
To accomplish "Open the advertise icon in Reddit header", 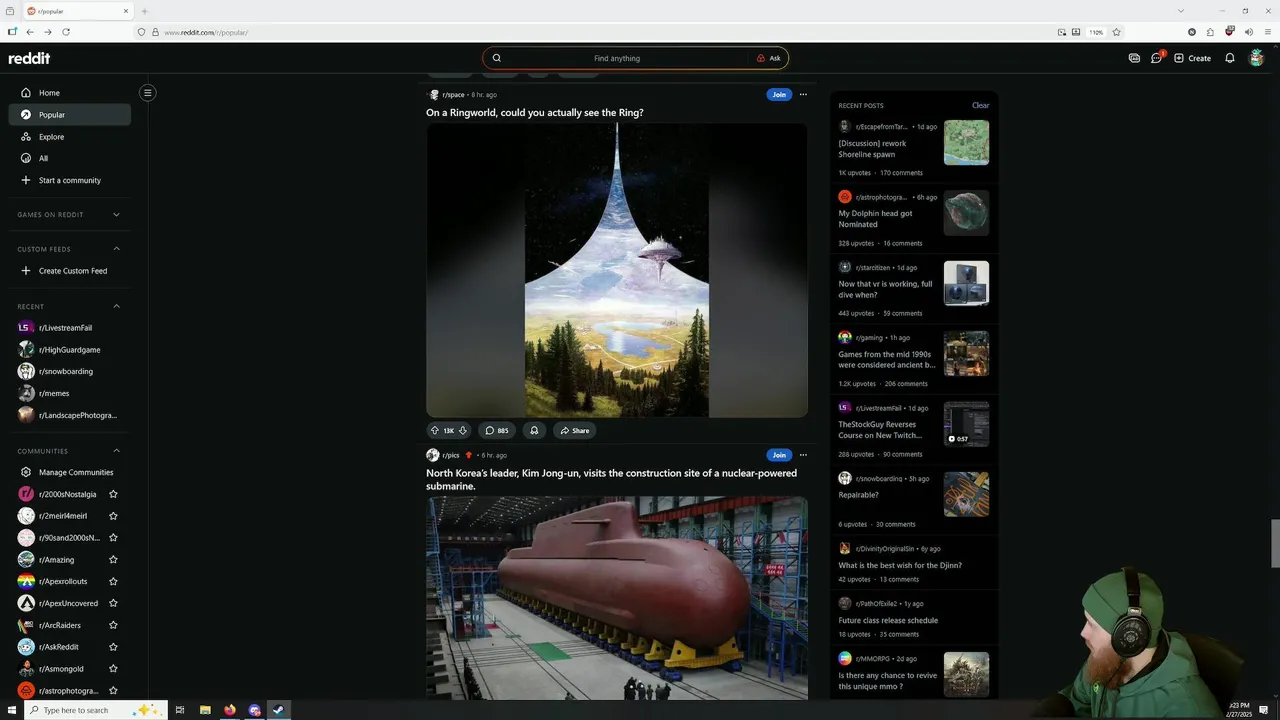I will click(x=1134, y=58).
